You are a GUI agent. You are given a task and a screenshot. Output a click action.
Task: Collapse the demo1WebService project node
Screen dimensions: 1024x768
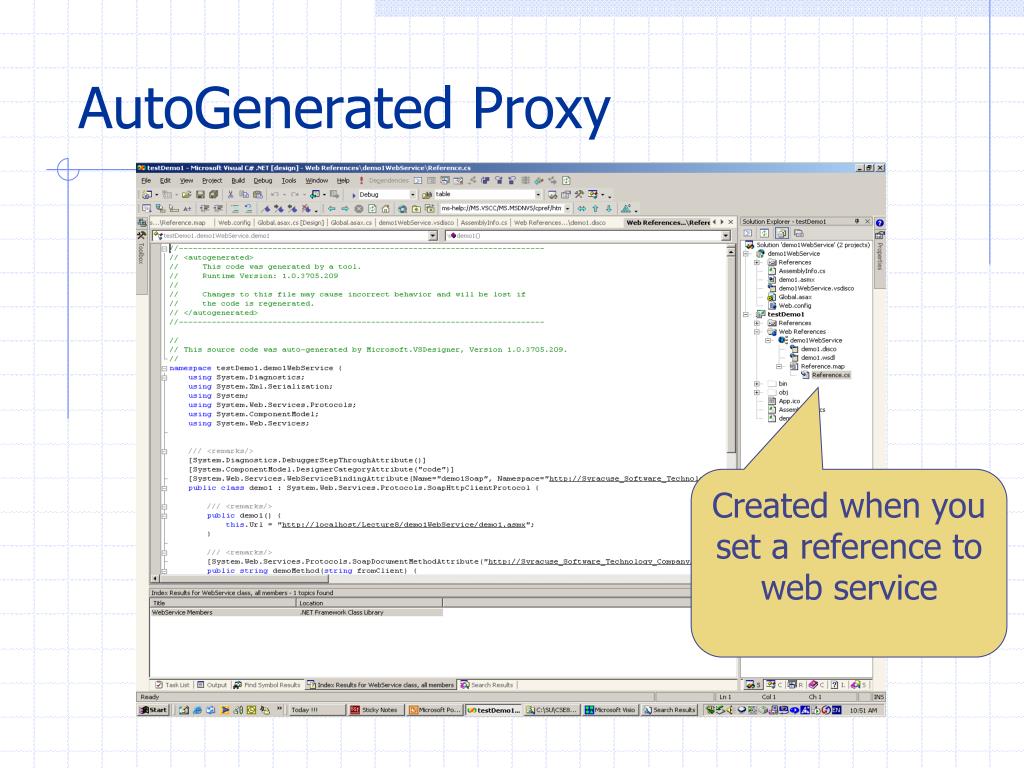coord(746,253)
